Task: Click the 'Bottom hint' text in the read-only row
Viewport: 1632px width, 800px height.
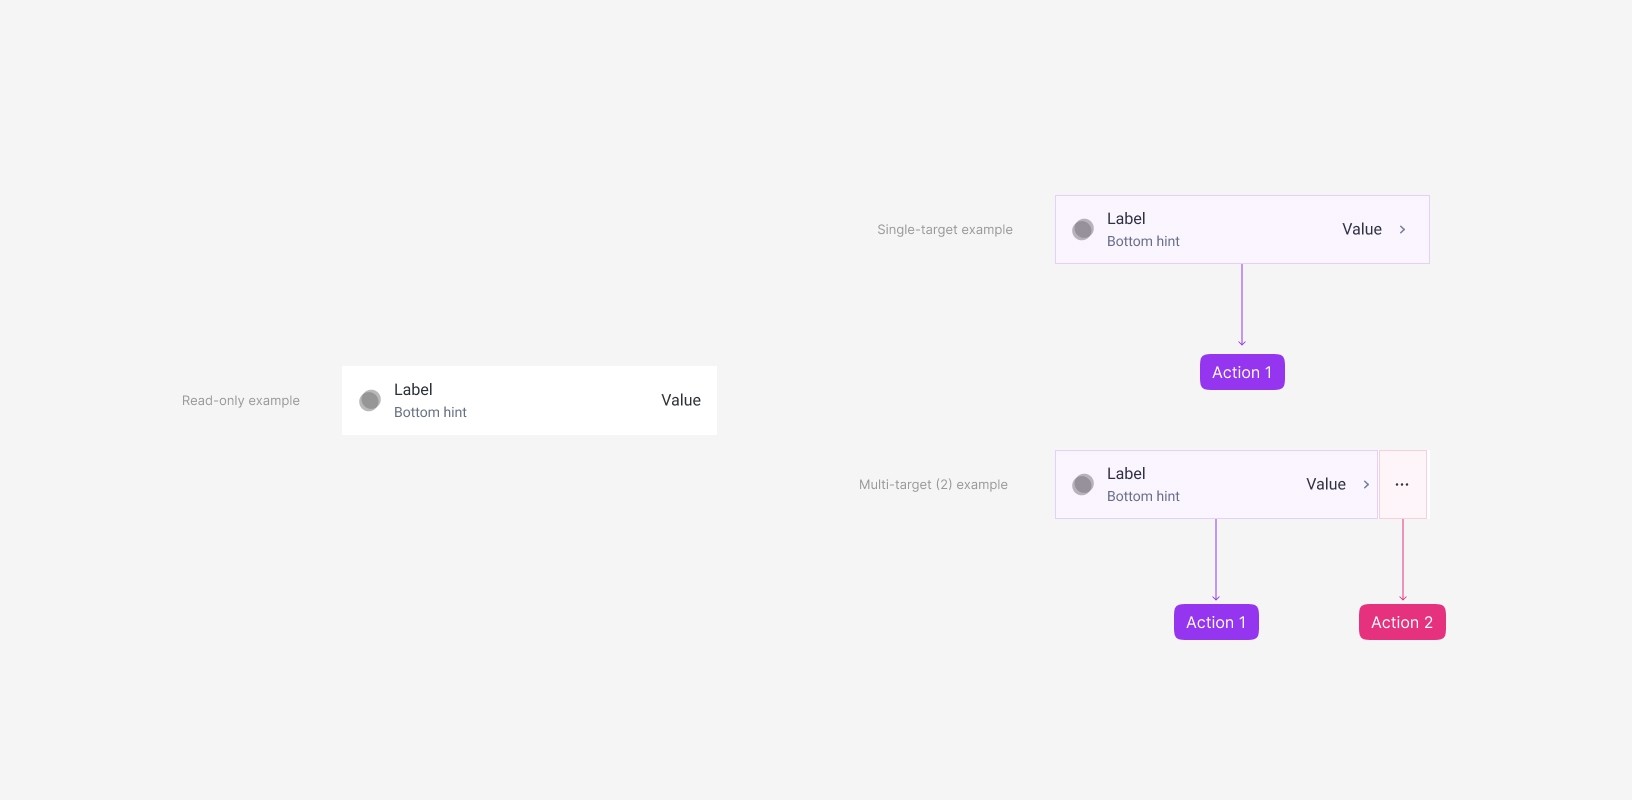Action: coord(430,412)
